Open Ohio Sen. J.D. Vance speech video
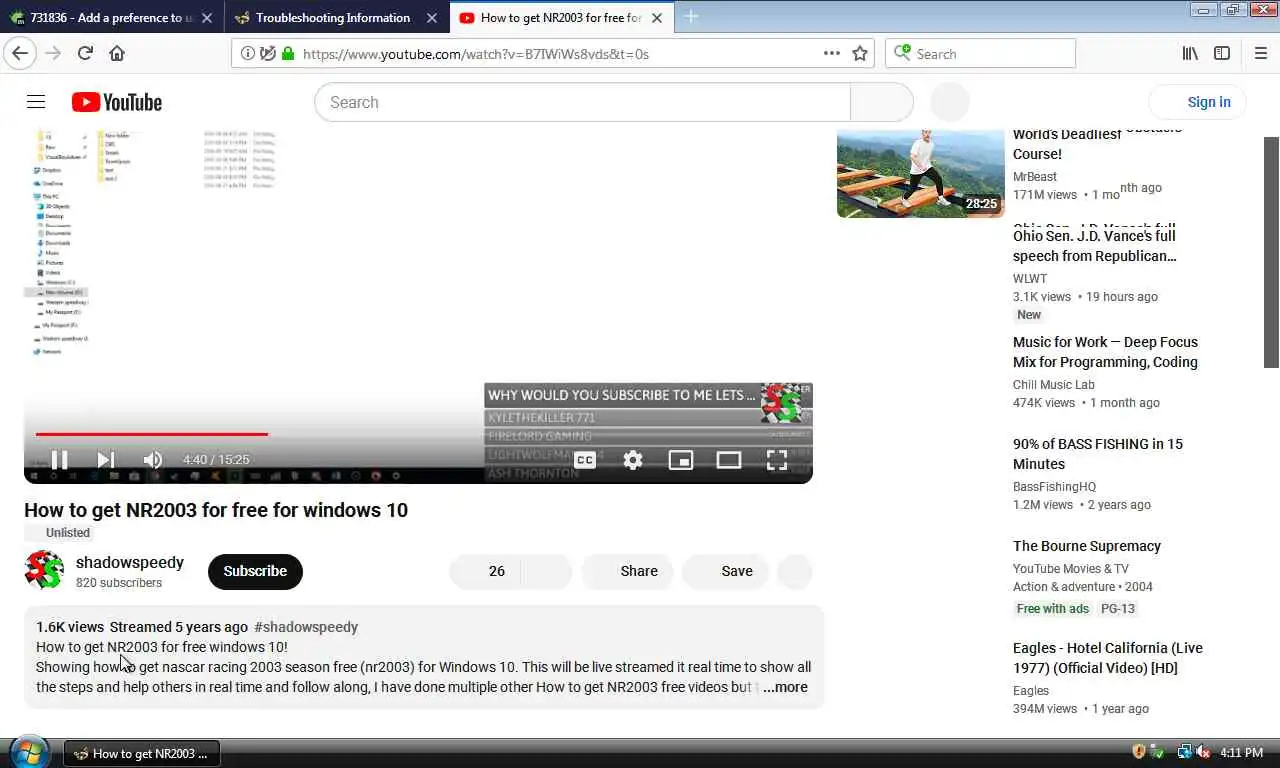Image resolution: width=1280 pixels, height=768 pixels. tap(1094, 246)
